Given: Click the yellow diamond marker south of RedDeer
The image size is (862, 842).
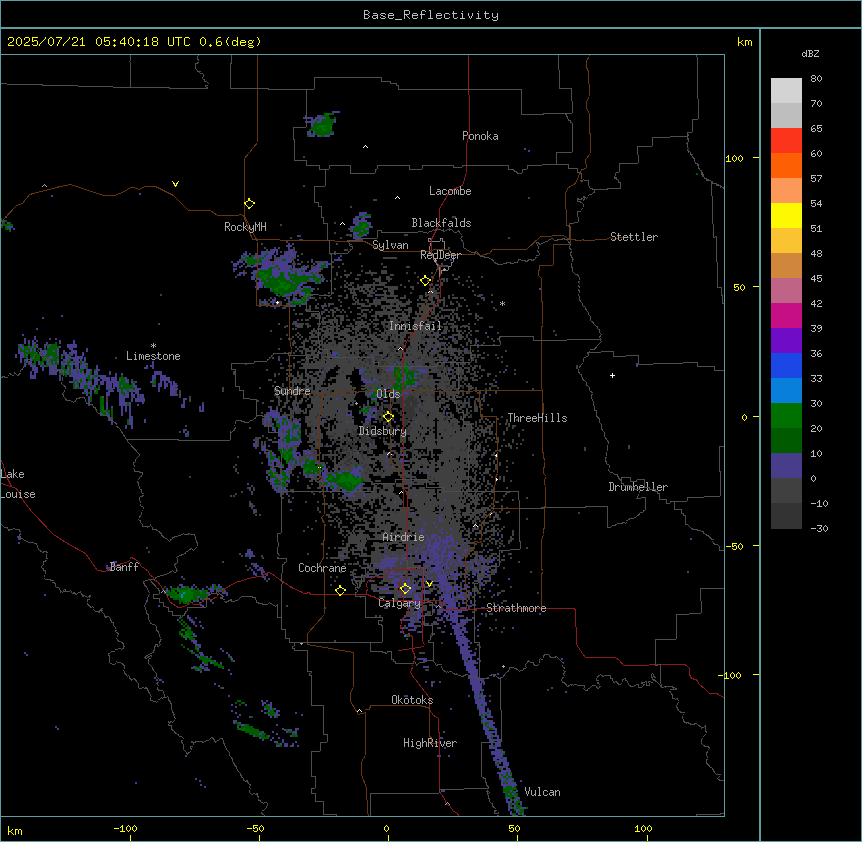Looking at the screenshot, I should pyautogui.click(x=425, y=281).
